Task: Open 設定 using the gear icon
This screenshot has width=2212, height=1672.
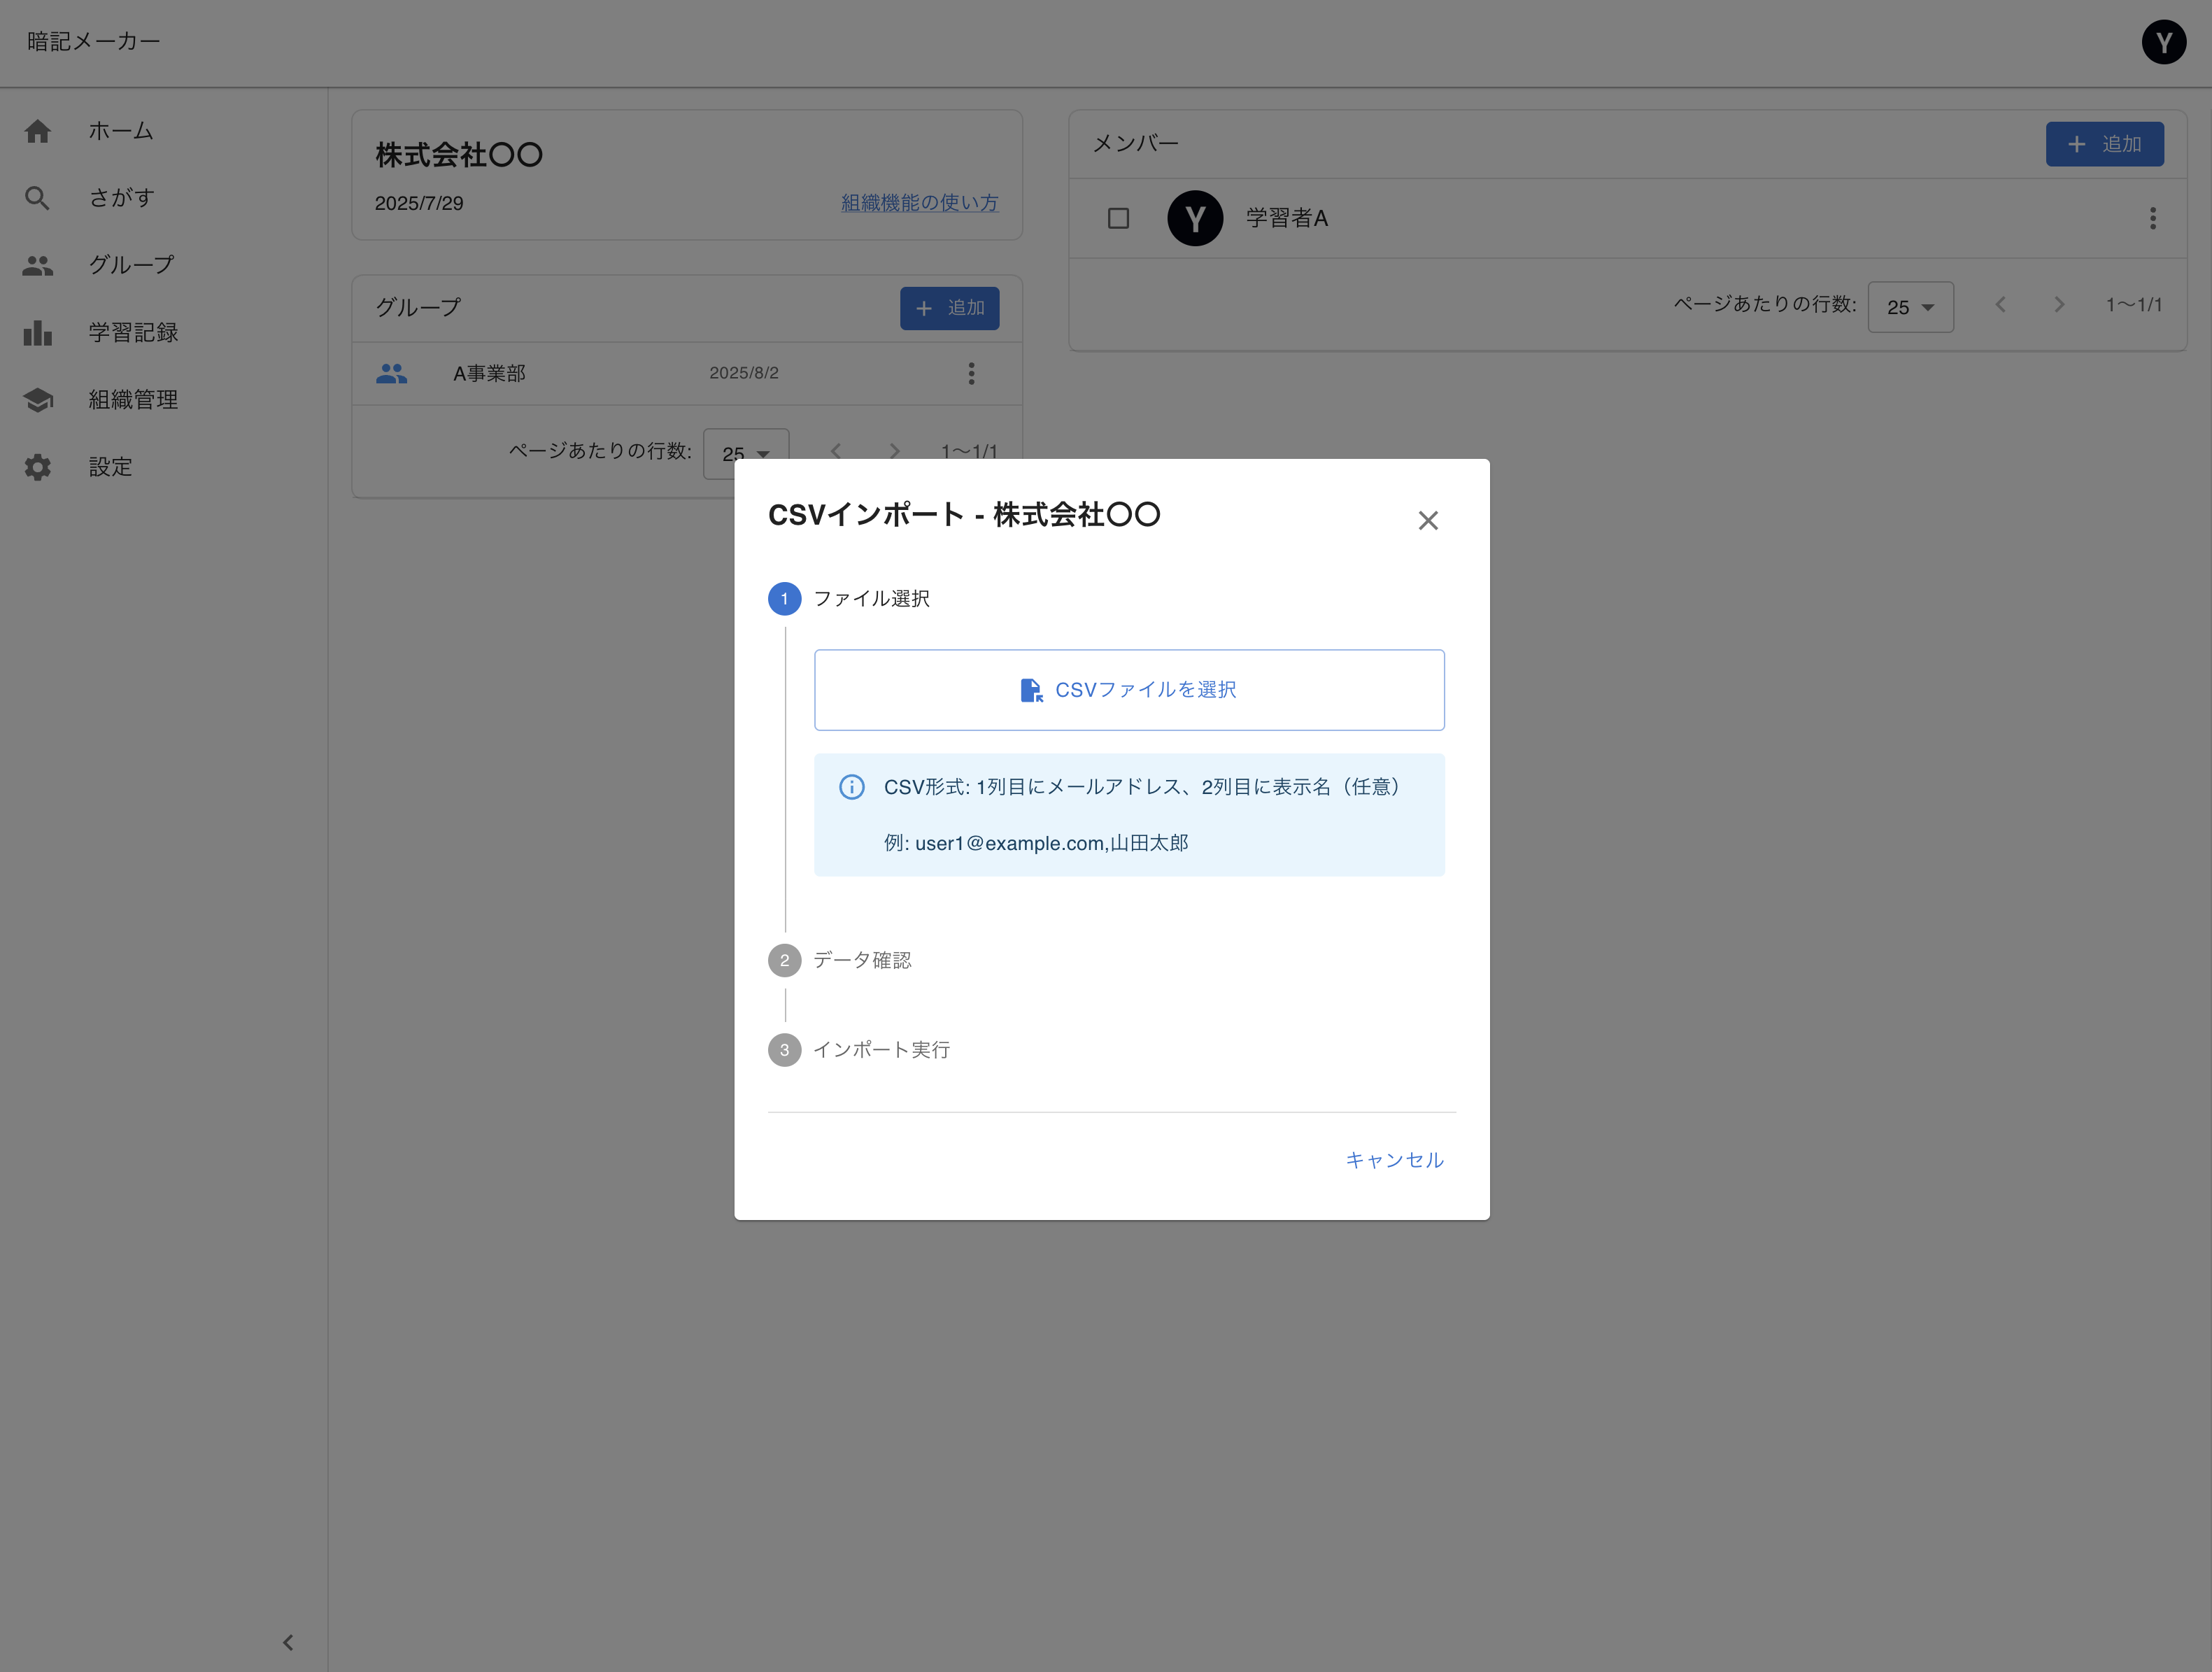Action: coord(38,466)
